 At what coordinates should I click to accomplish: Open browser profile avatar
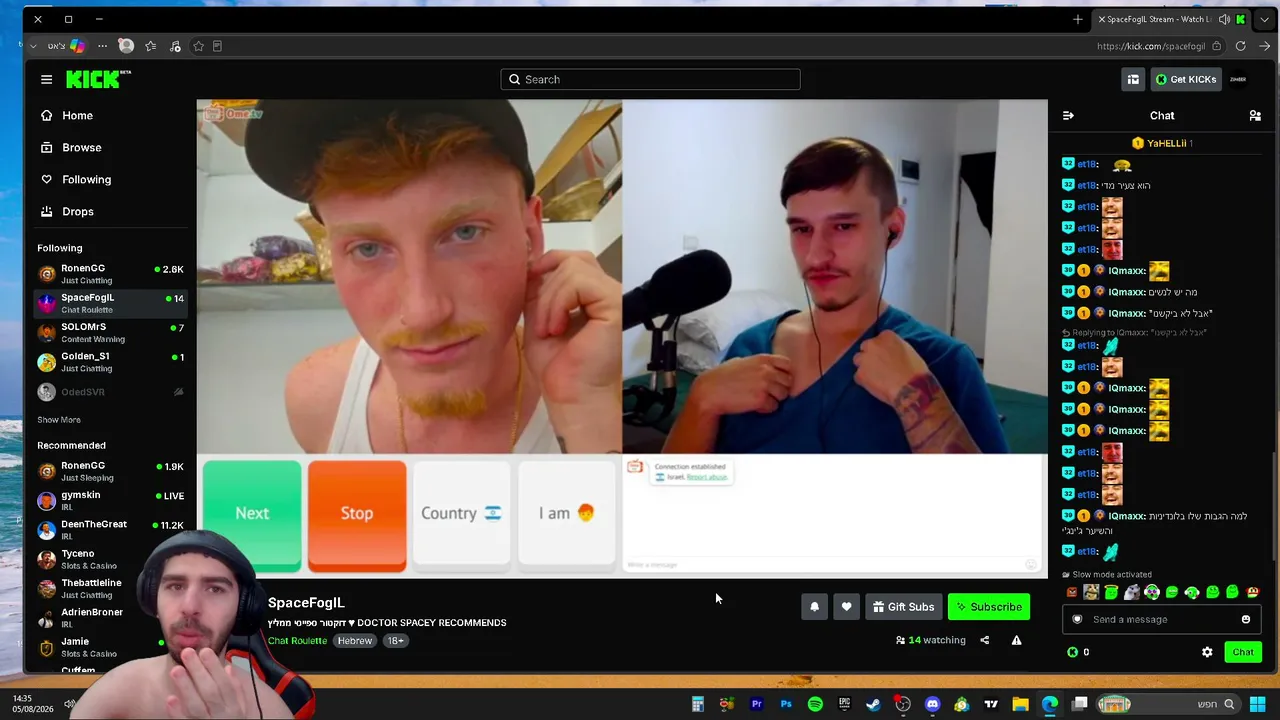(126, 46)
